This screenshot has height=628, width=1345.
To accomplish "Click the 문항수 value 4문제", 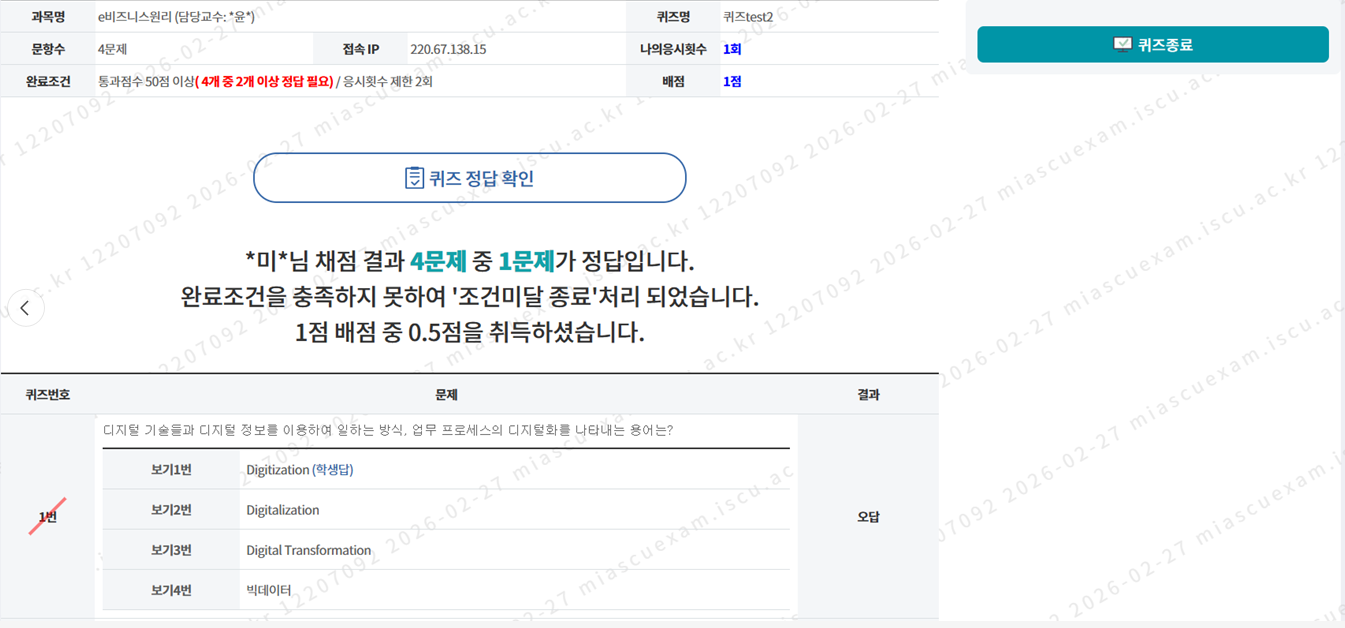I will click(x=112, y=49).
